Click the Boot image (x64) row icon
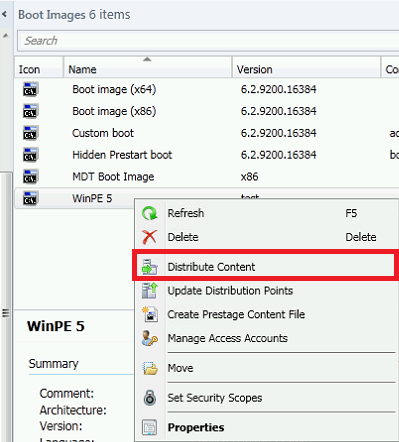Screen dimensions: 399x442 30,89
